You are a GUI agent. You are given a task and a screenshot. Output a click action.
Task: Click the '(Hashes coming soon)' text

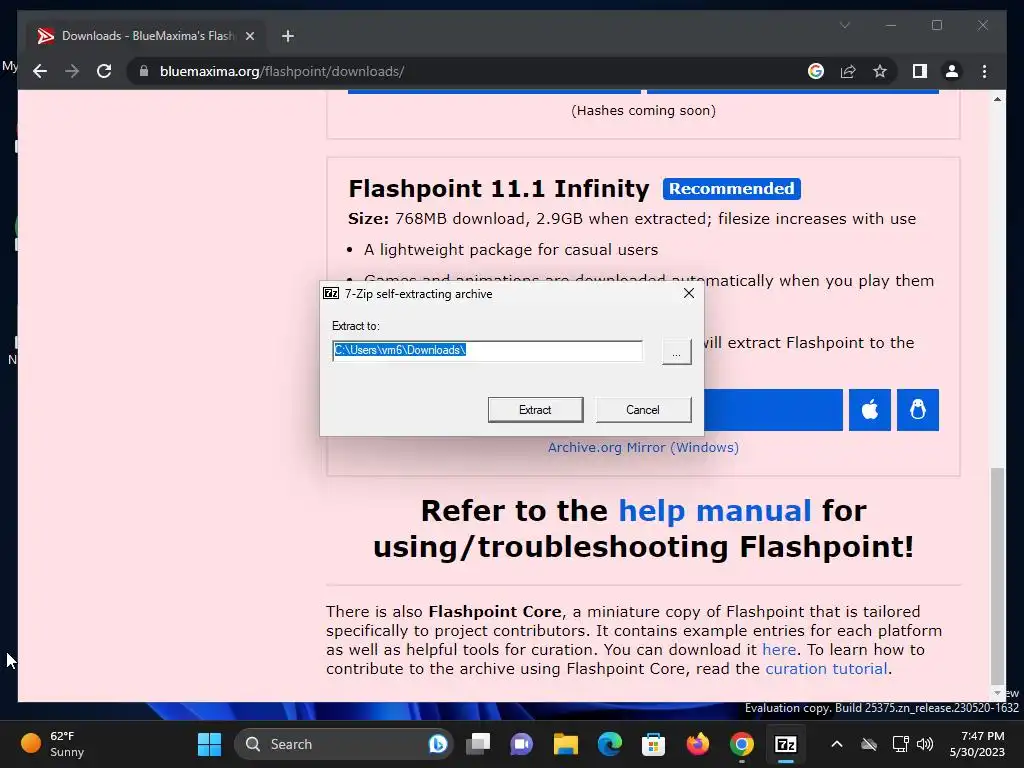coord(643,110)
